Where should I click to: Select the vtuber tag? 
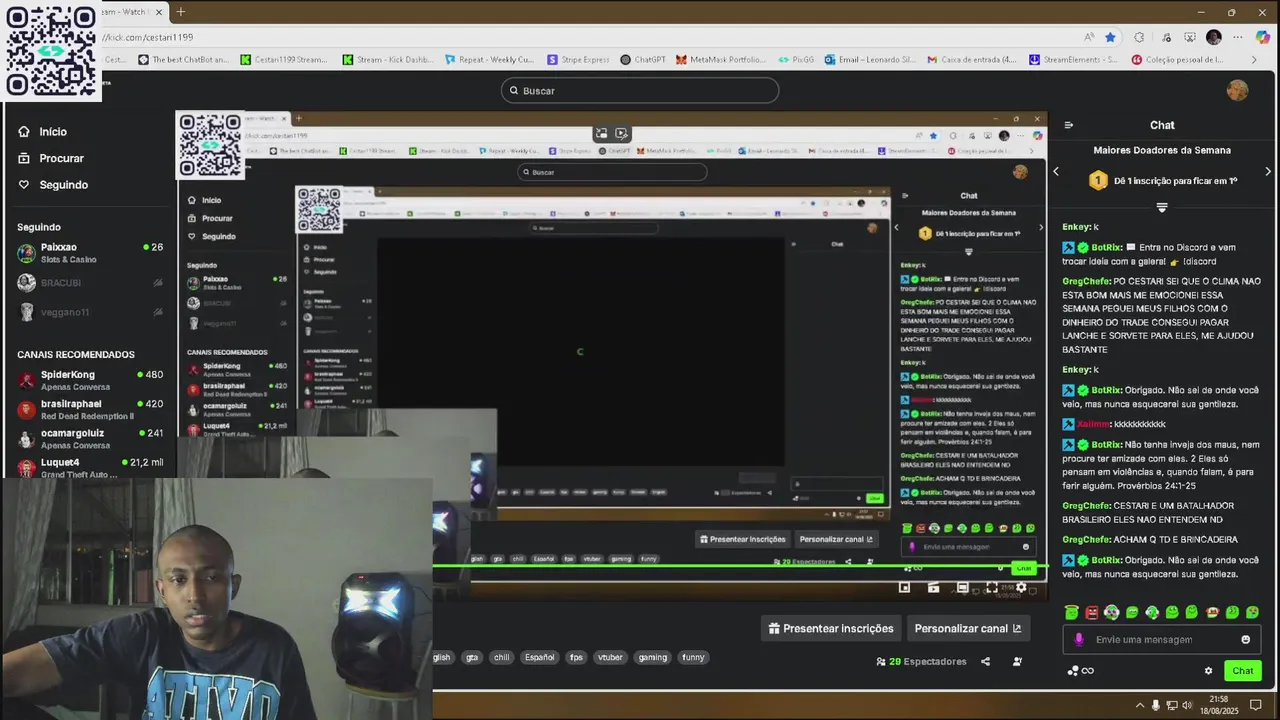[610, 657]
